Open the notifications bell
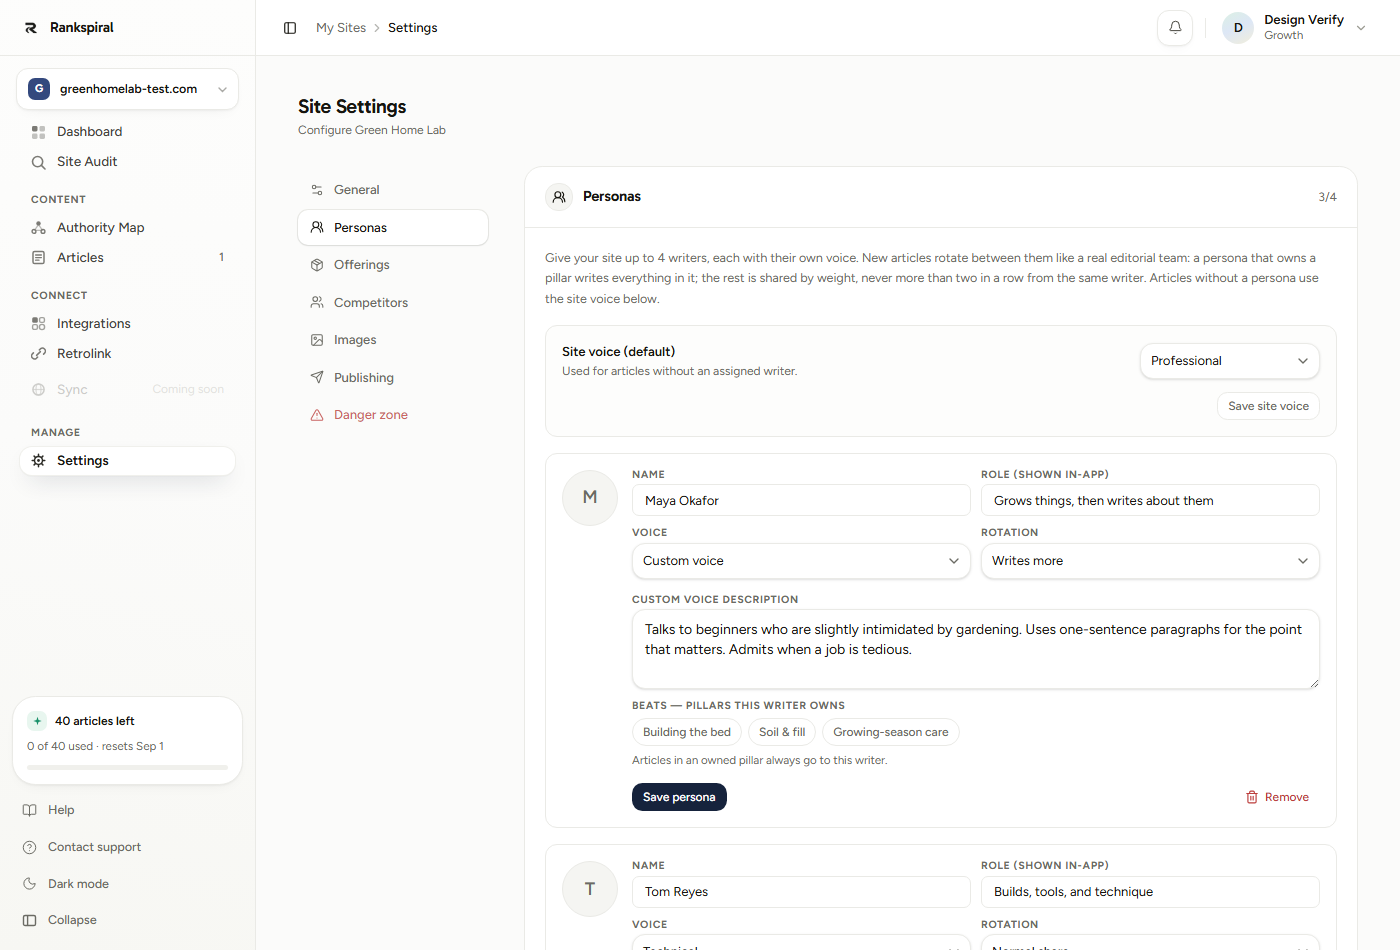 point(1175,28)
